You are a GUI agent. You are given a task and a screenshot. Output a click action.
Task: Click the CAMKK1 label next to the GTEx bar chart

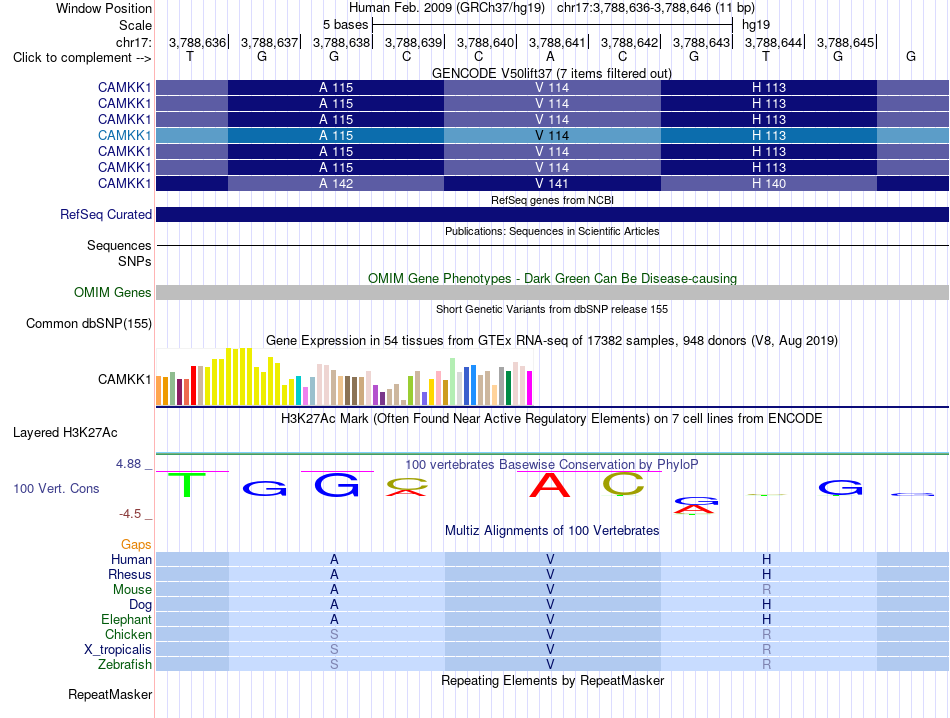point(124,379)
